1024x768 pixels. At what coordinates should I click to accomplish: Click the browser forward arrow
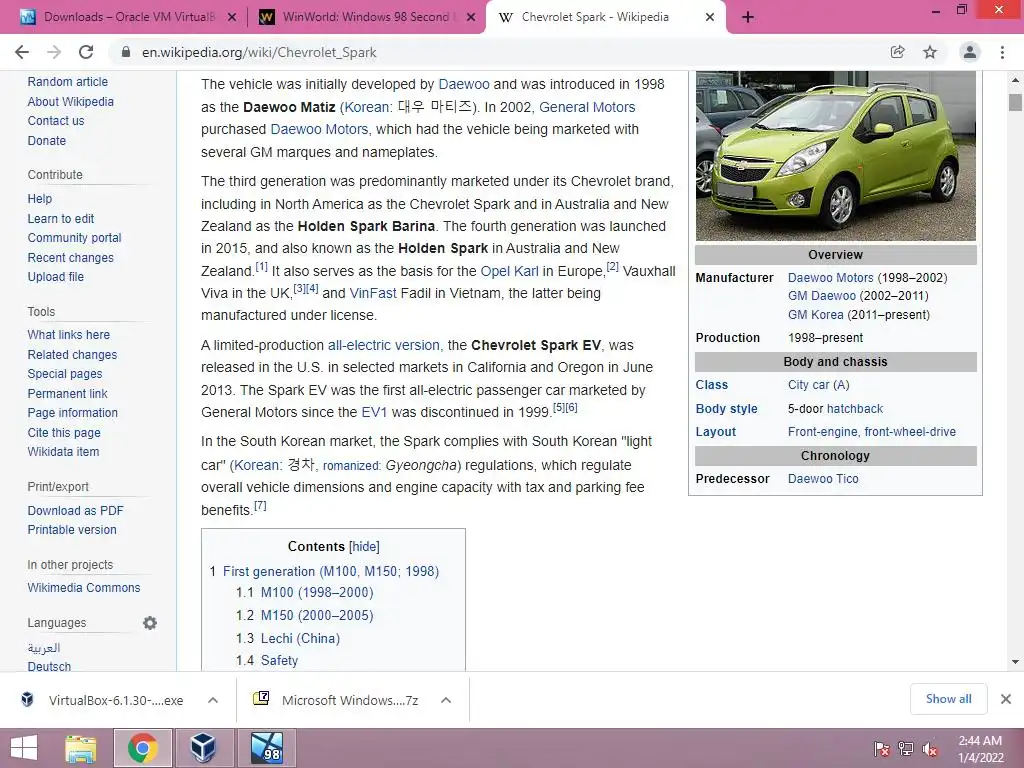[x=54, y=52]
